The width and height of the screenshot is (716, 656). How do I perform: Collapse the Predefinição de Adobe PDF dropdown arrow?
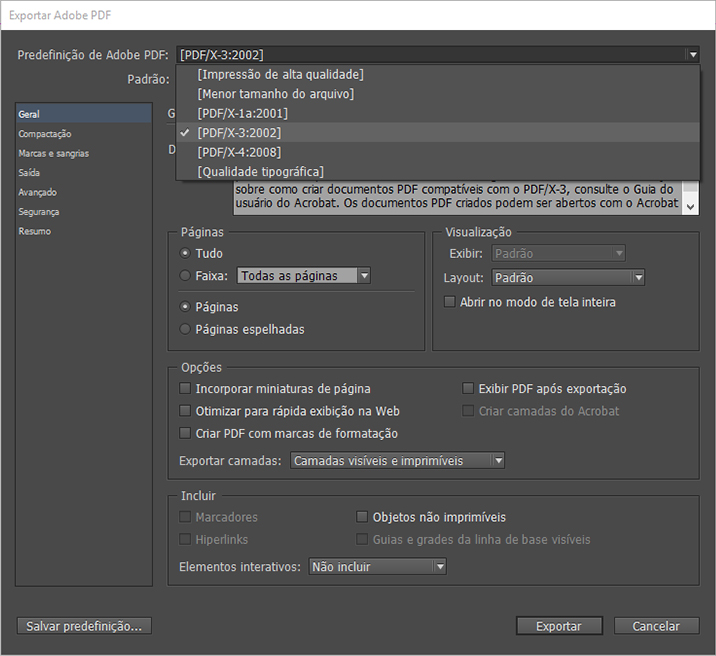(x=692, y=55)
